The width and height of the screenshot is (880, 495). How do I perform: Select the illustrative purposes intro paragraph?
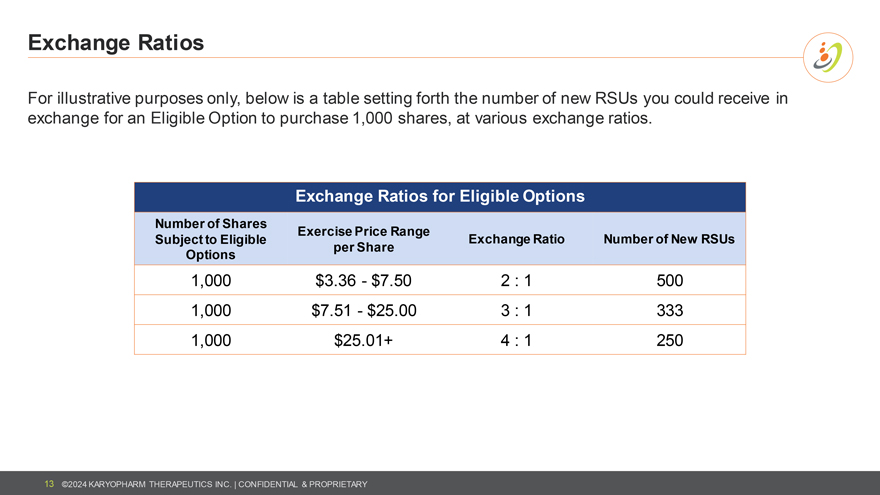coord(408,108)
